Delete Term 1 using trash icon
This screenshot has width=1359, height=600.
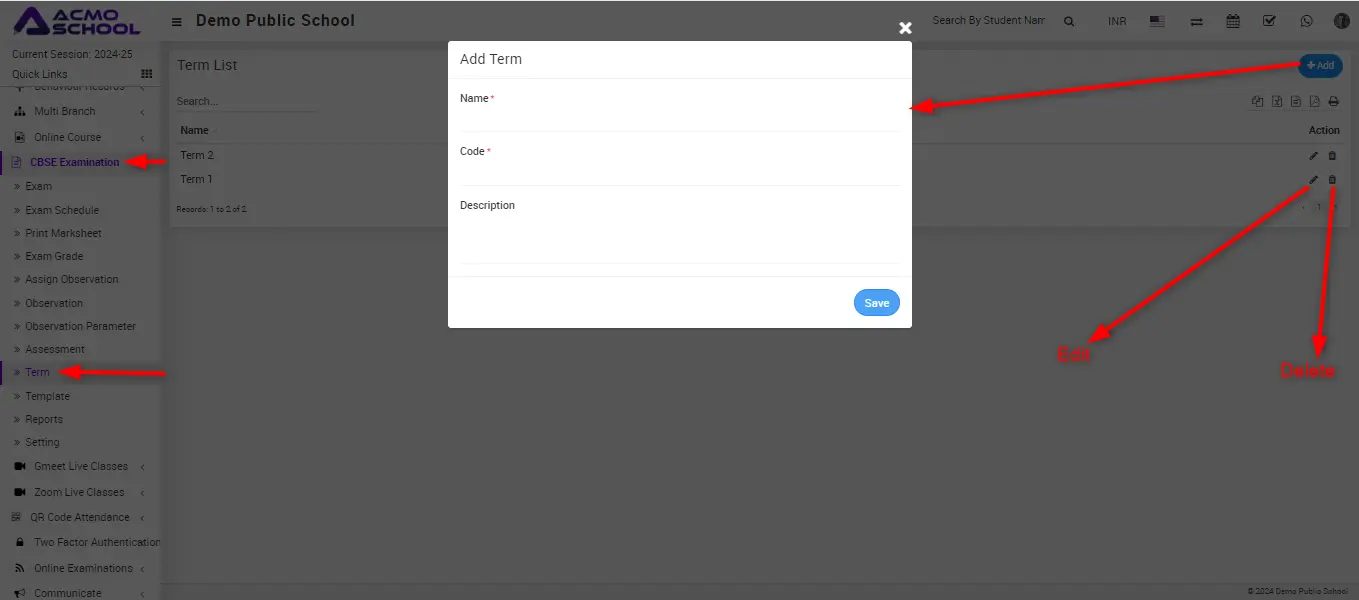(x=1331, y=180)
